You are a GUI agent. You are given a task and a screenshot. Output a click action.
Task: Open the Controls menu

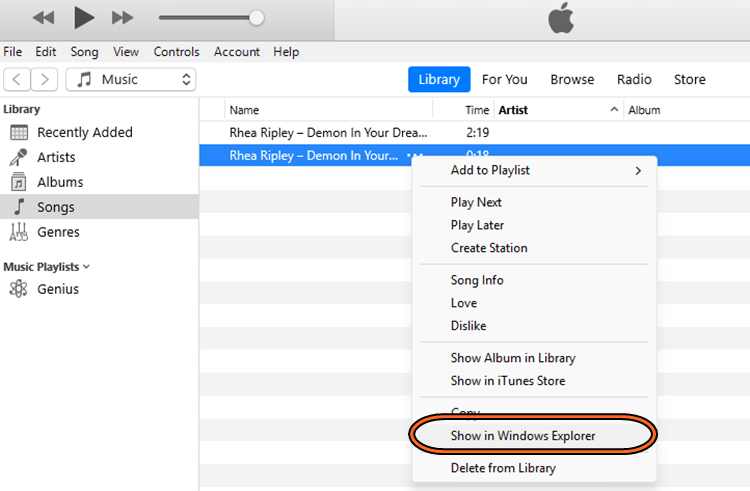(x=176, y=52)
